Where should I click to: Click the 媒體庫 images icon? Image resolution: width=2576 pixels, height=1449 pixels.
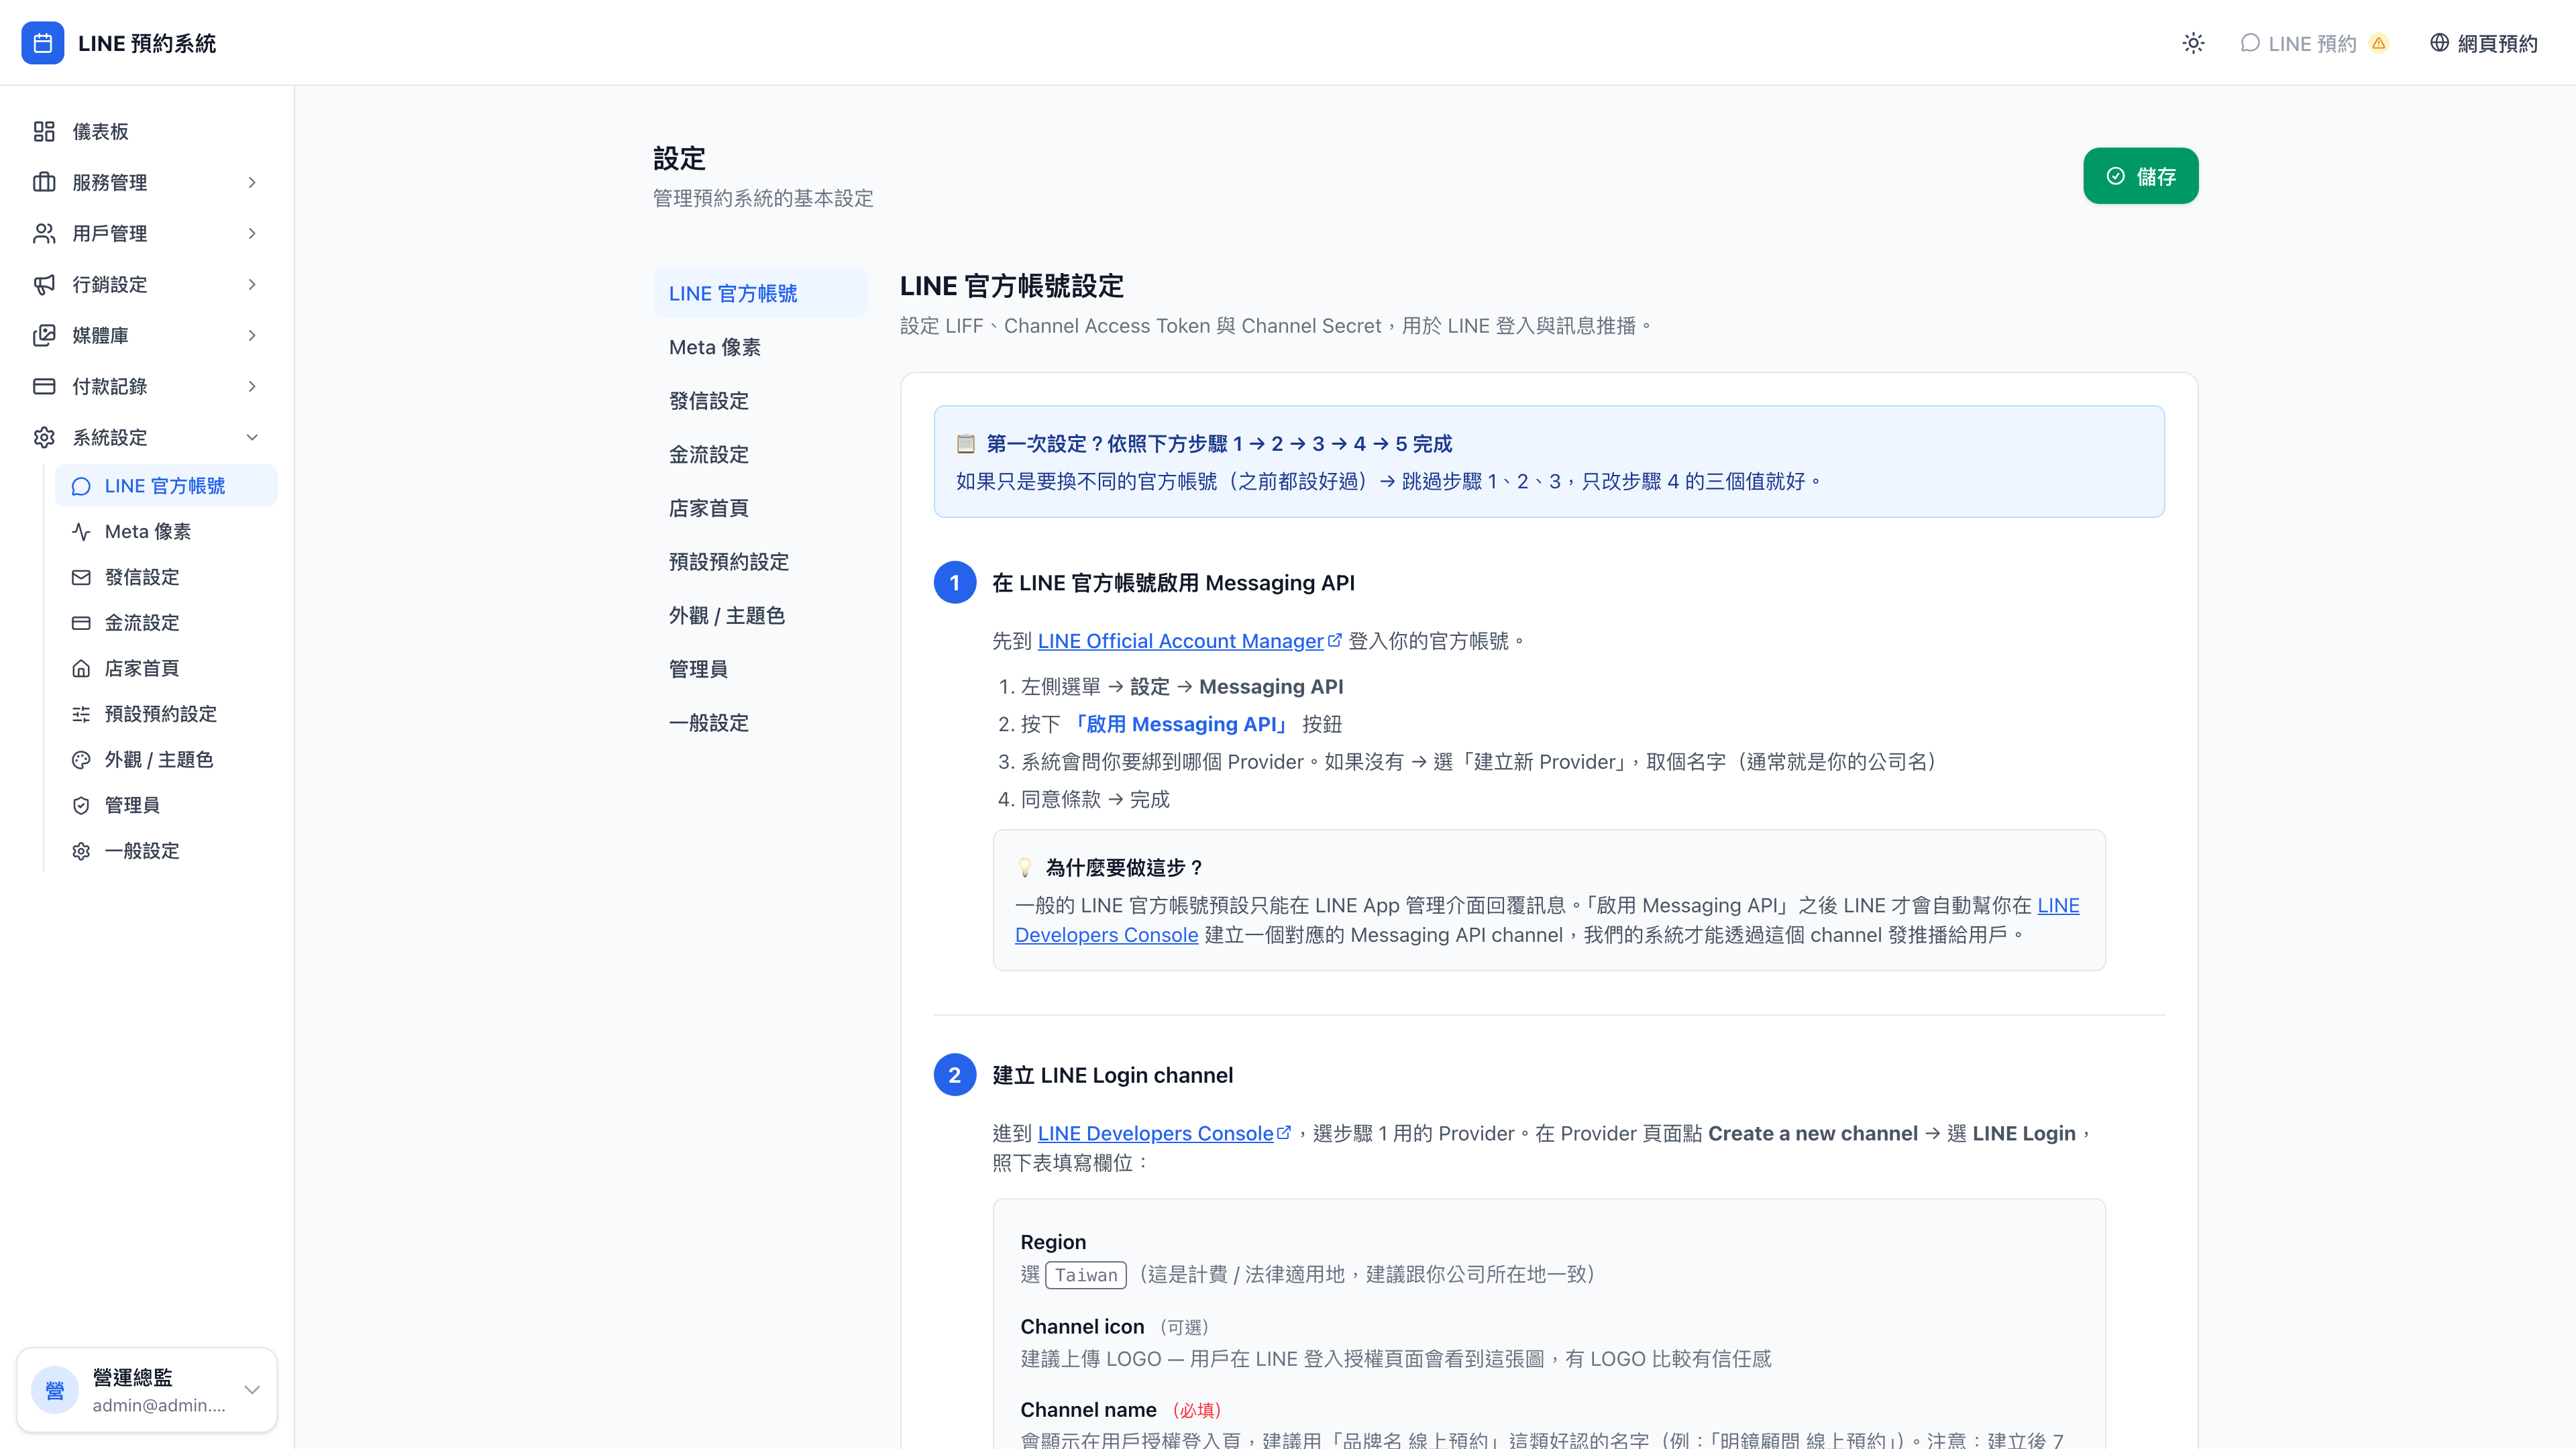click(44, 335)
